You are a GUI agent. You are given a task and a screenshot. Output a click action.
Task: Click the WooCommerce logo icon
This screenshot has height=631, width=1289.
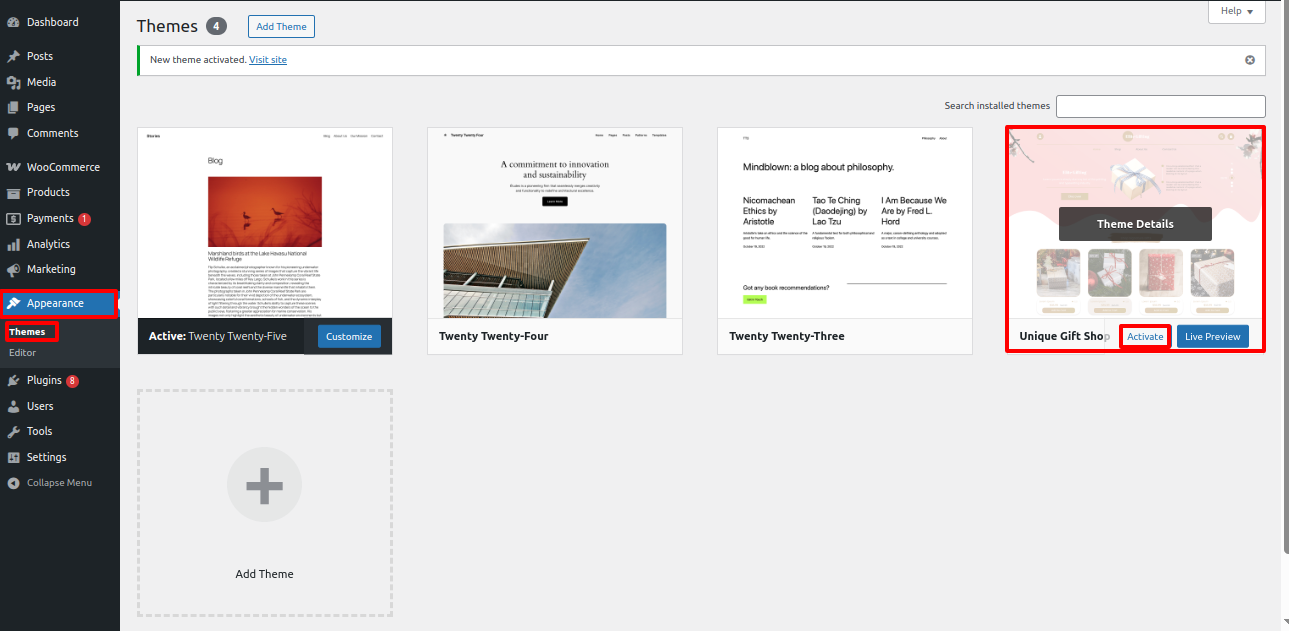[13, 167]
